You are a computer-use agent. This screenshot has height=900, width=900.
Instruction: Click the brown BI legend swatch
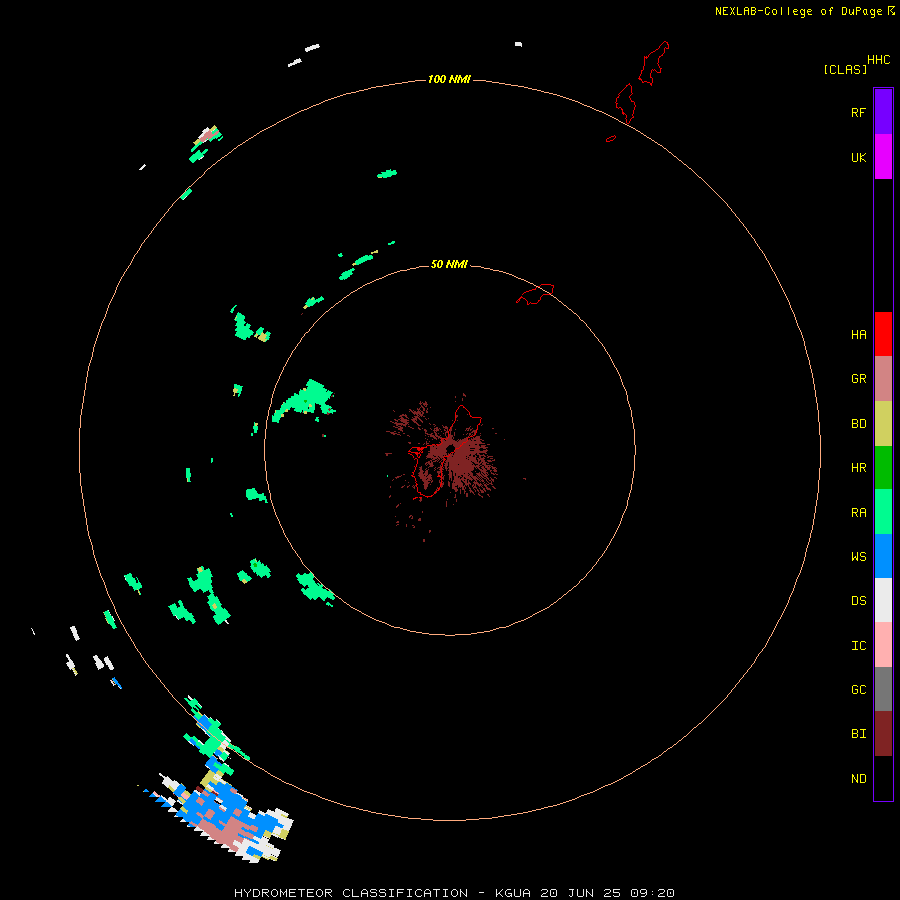click(883, 734)
